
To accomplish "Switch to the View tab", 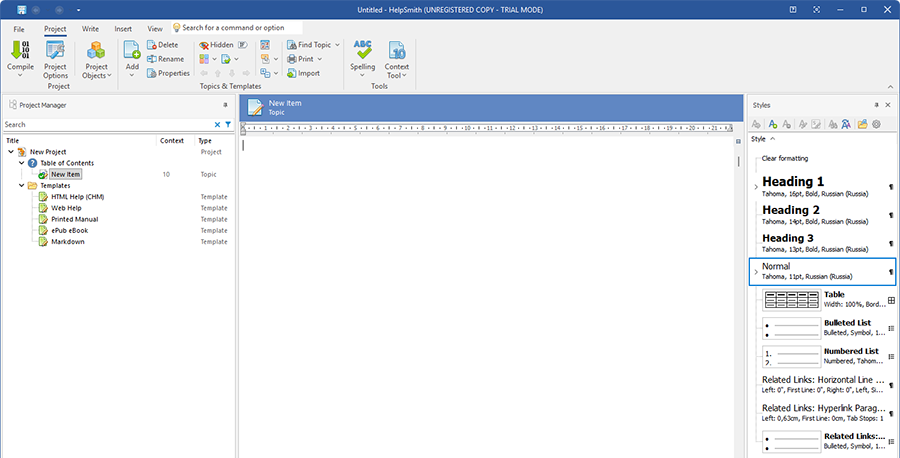I will (155, 29).
